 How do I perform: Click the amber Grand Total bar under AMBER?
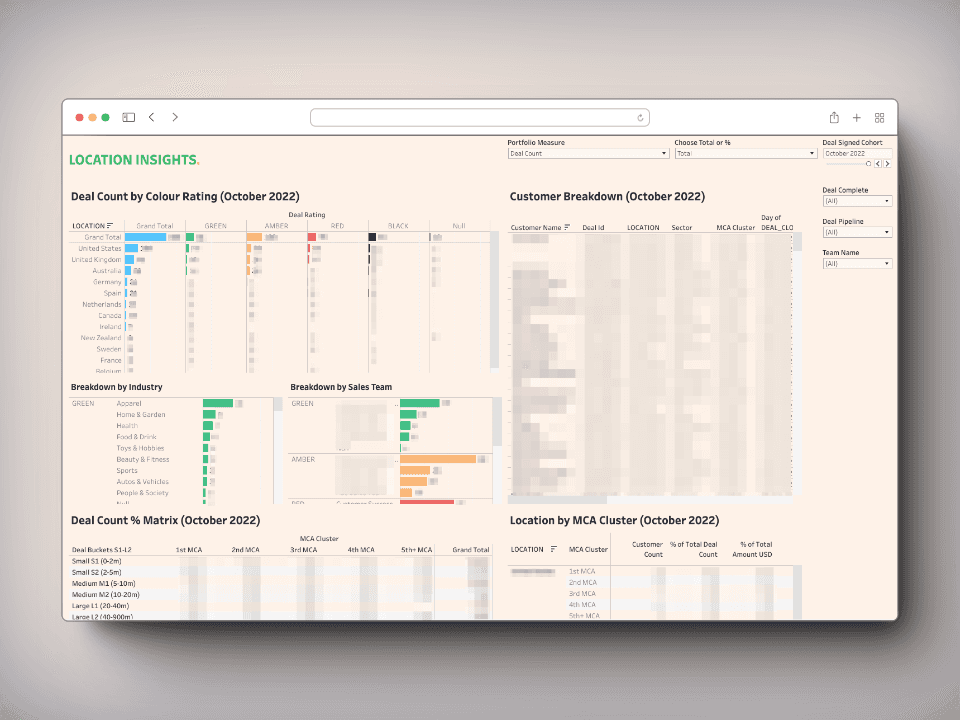coord(255,237)
